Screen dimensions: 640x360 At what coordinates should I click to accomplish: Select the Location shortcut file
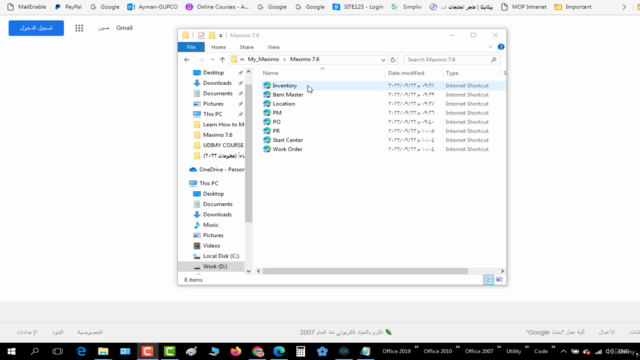coord(284,104)
